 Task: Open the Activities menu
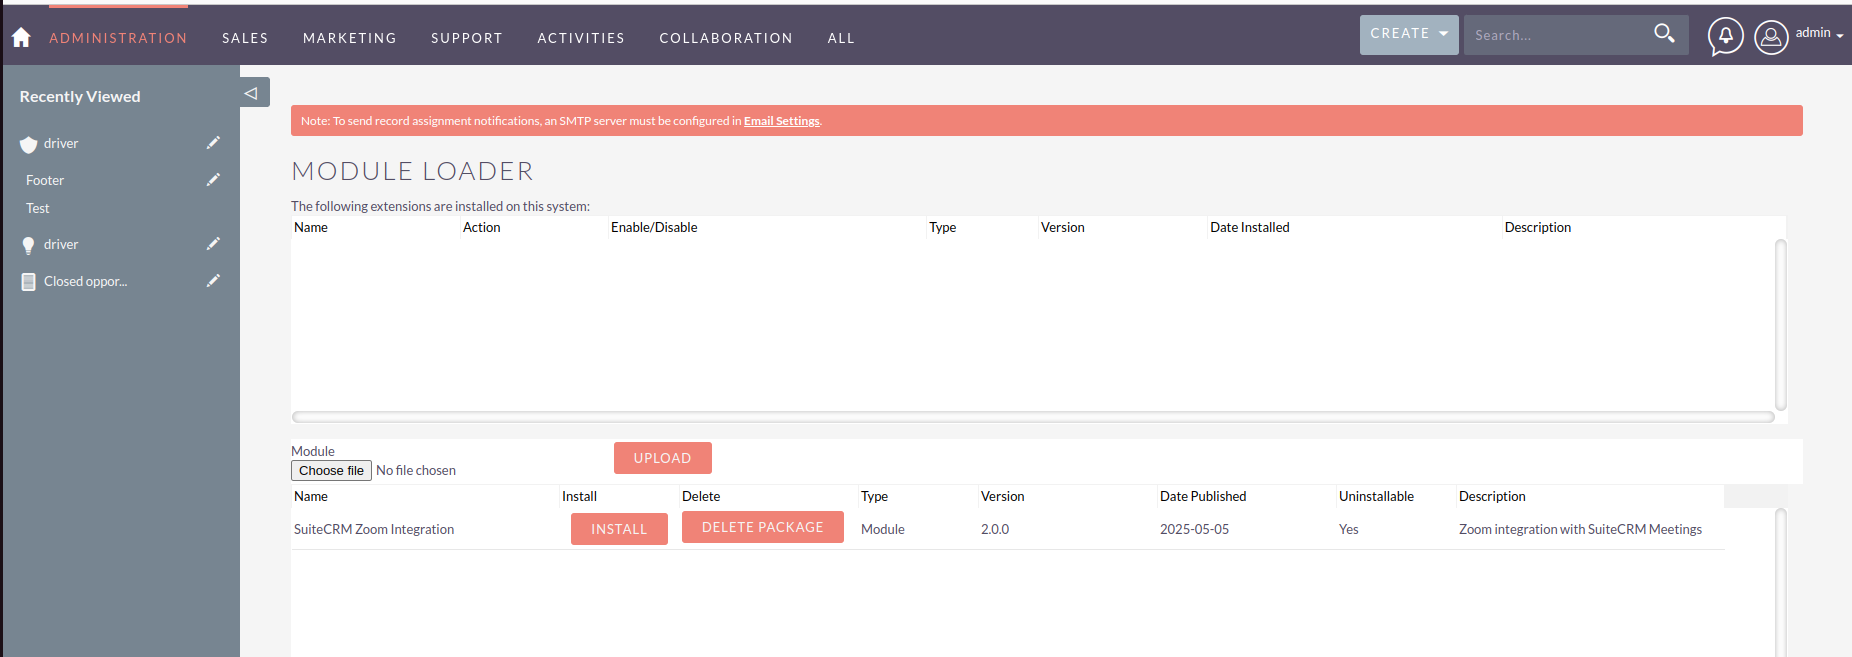coord(581,38)
